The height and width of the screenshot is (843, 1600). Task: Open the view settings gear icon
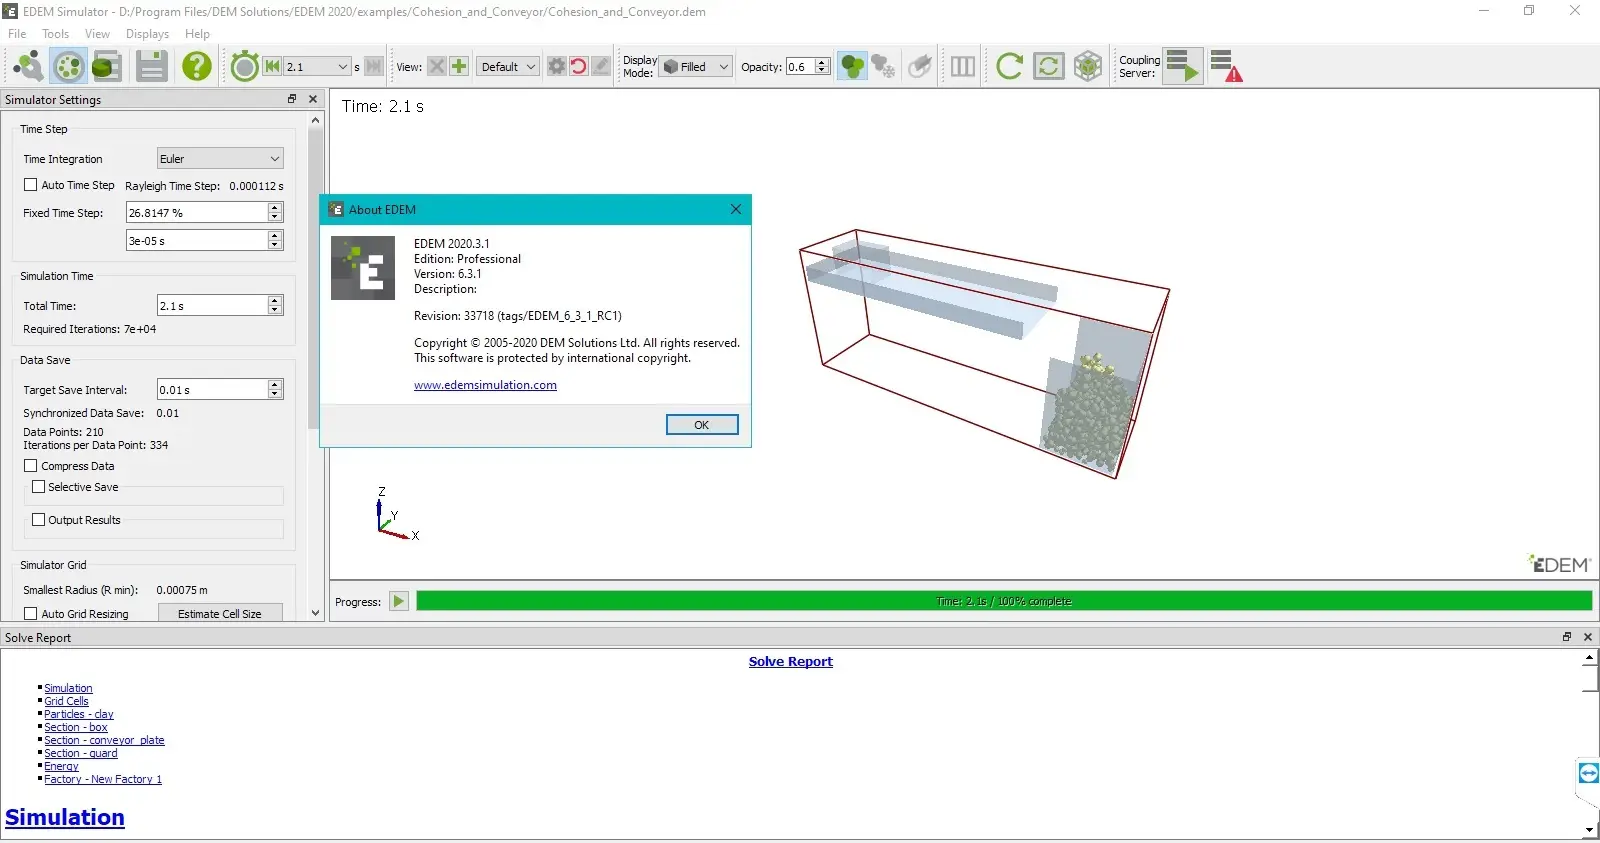(x=556, y=67)
